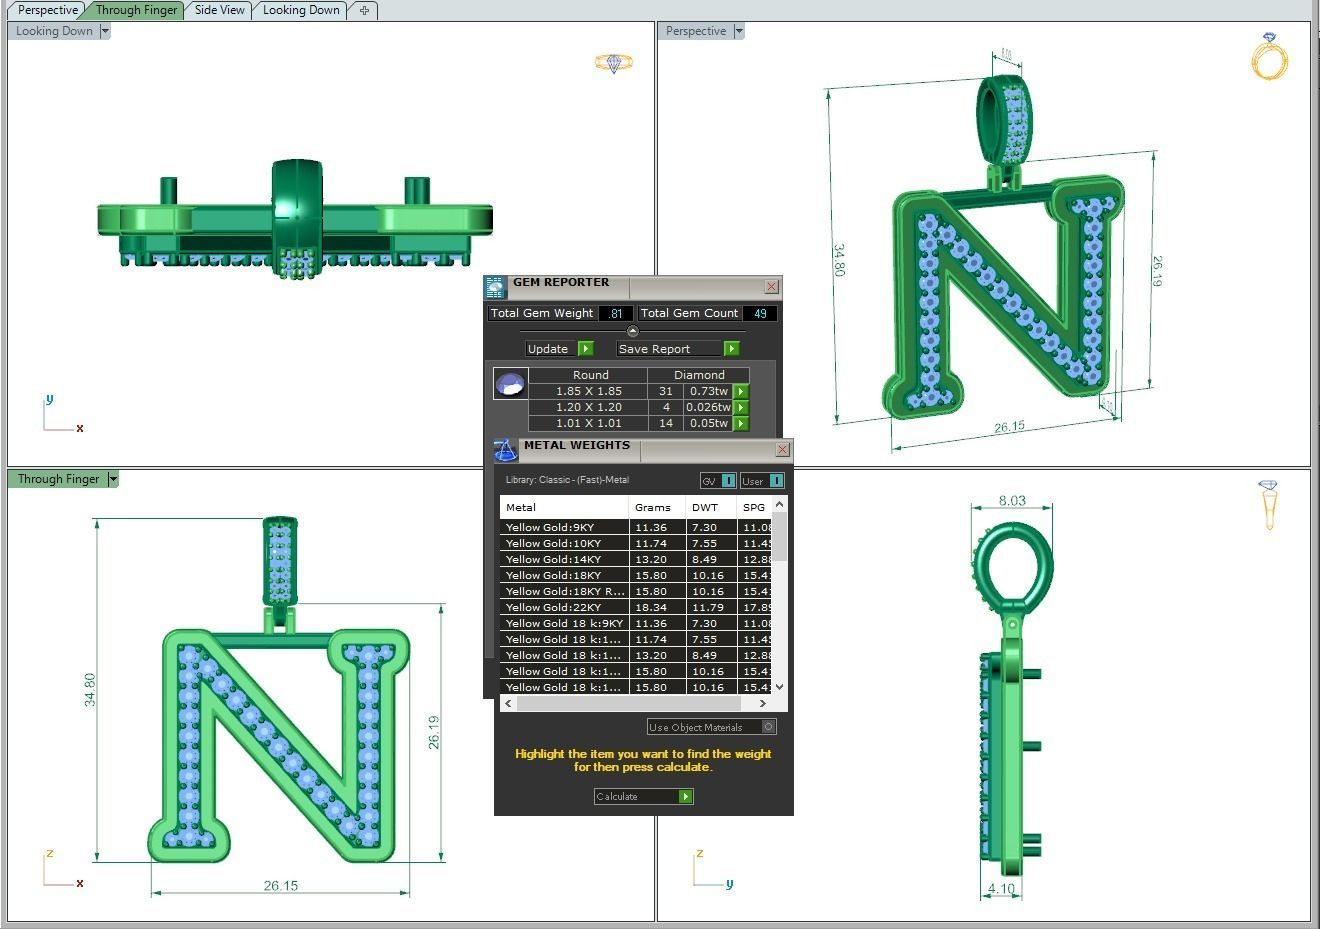Image resolution: width=1320 pixels, height=929 pixels.
Task: Click the Total Gem Weight value field
Action: [616, 313]
